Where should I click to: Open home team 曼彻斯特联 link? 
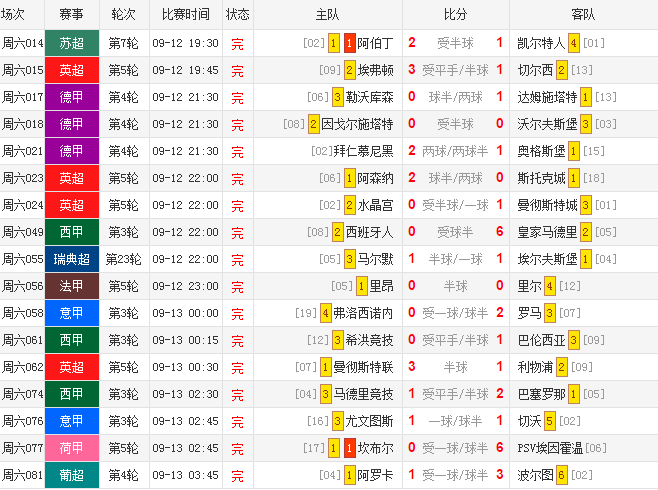pyautogui.click(x=363, y=368)
